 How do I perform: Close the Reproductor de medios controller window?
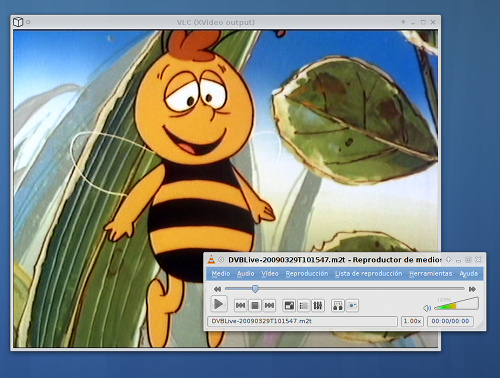coord(479,259)
